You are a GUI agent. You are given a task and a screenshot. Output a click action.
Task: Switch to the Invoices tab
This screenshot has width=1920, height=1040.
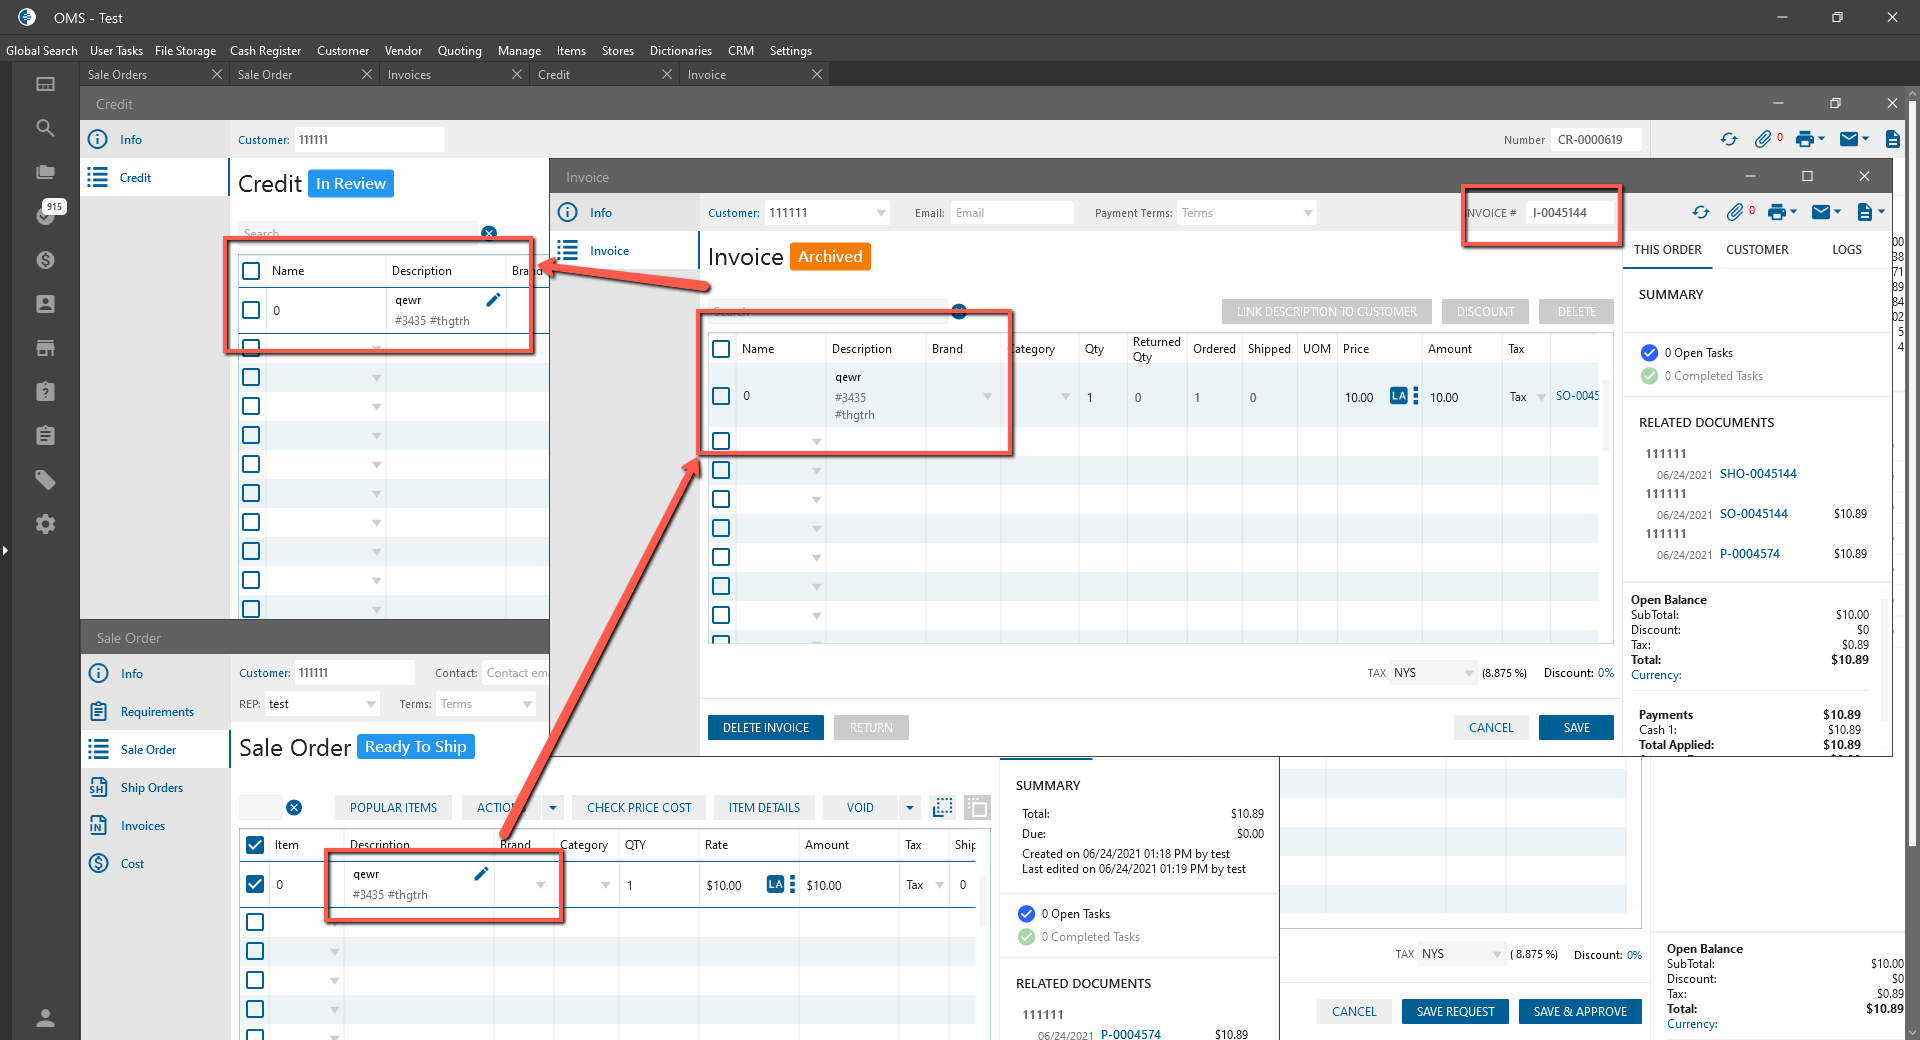[409, 75]
